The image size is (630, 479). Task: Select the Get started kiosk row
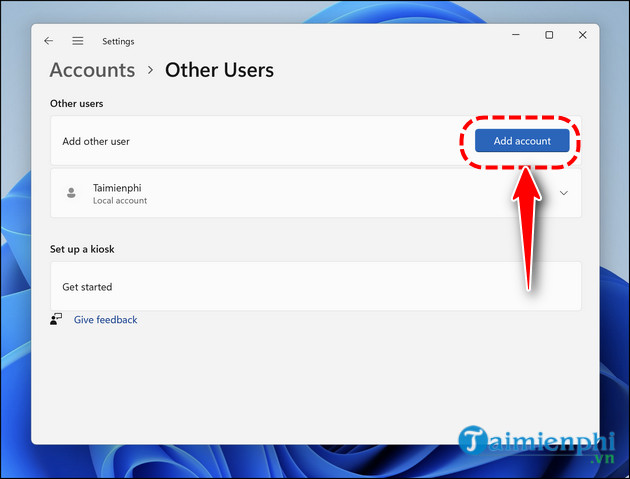(316, 287)
